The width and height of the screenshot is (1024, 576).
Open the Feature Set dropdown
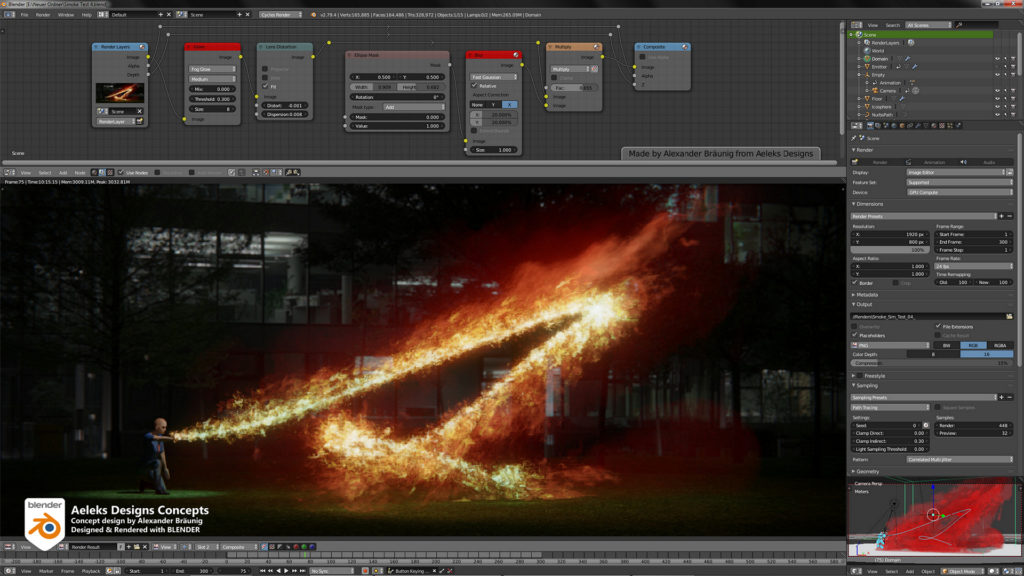pos(959,183)
